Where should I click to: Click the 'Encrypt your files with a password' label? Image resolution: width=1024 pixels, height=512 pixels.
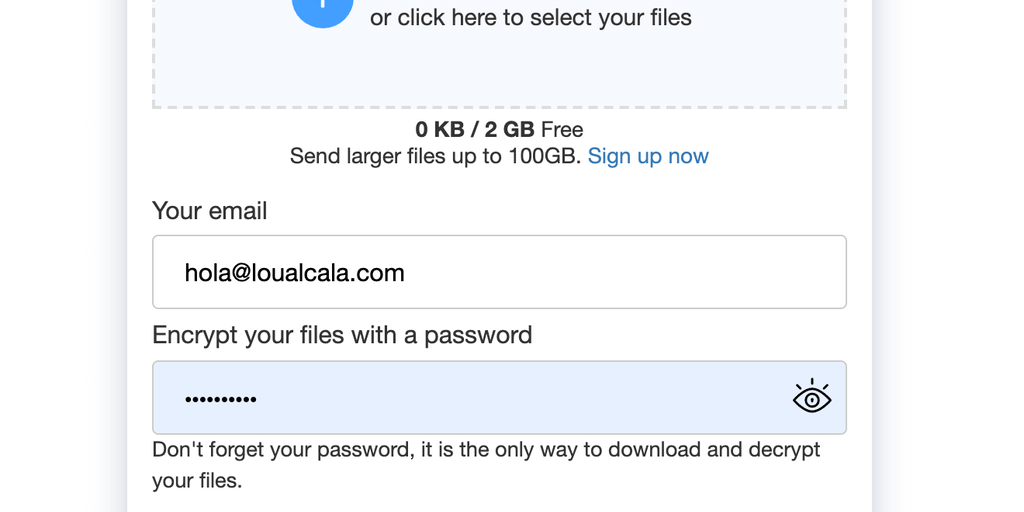(x=342, y=335)
